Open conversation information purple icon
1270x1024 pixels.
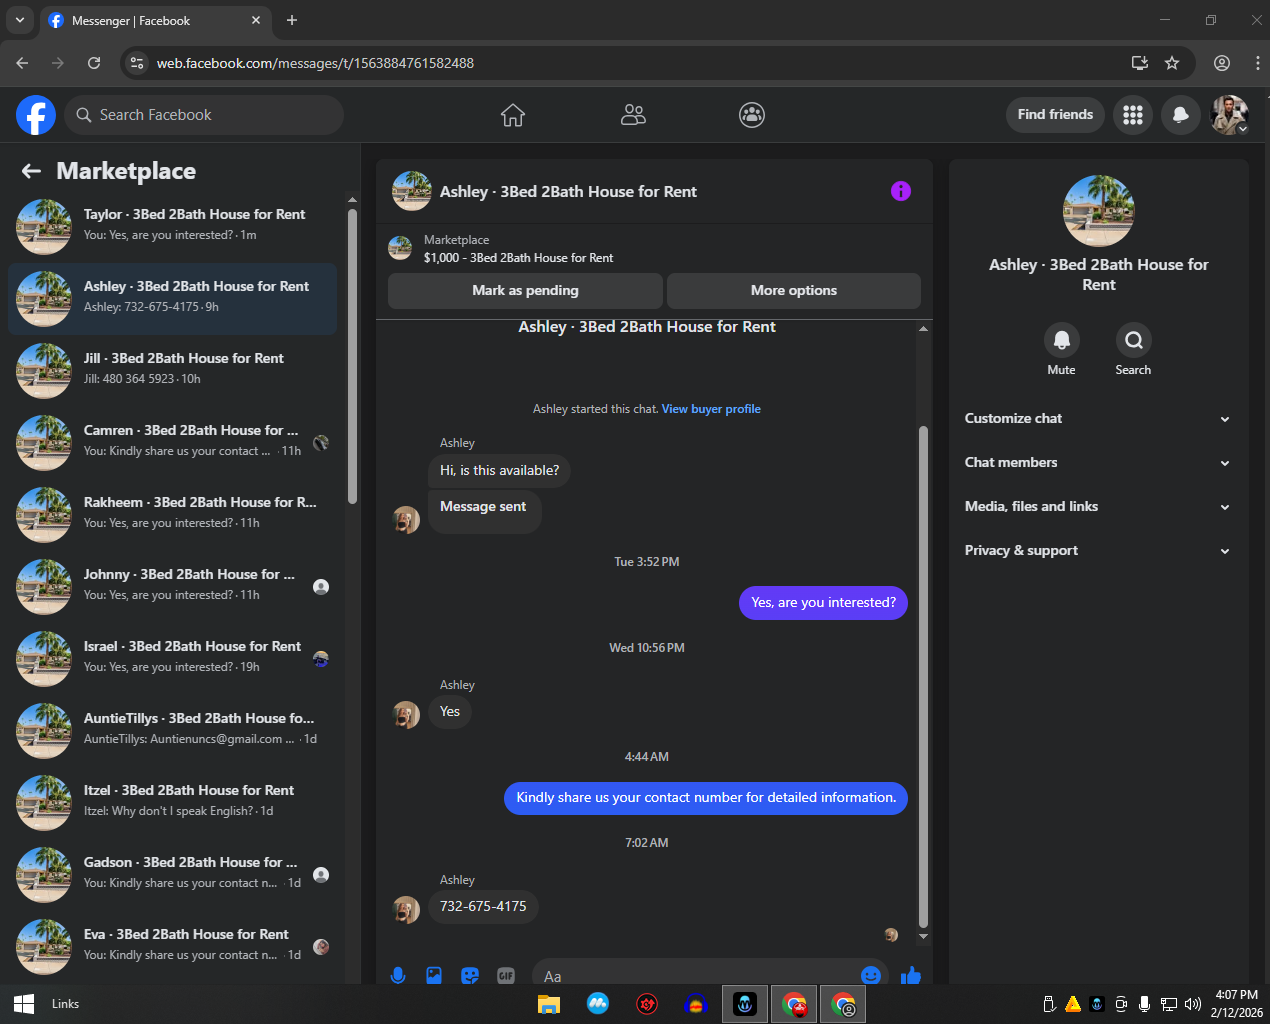coord(901,191)
